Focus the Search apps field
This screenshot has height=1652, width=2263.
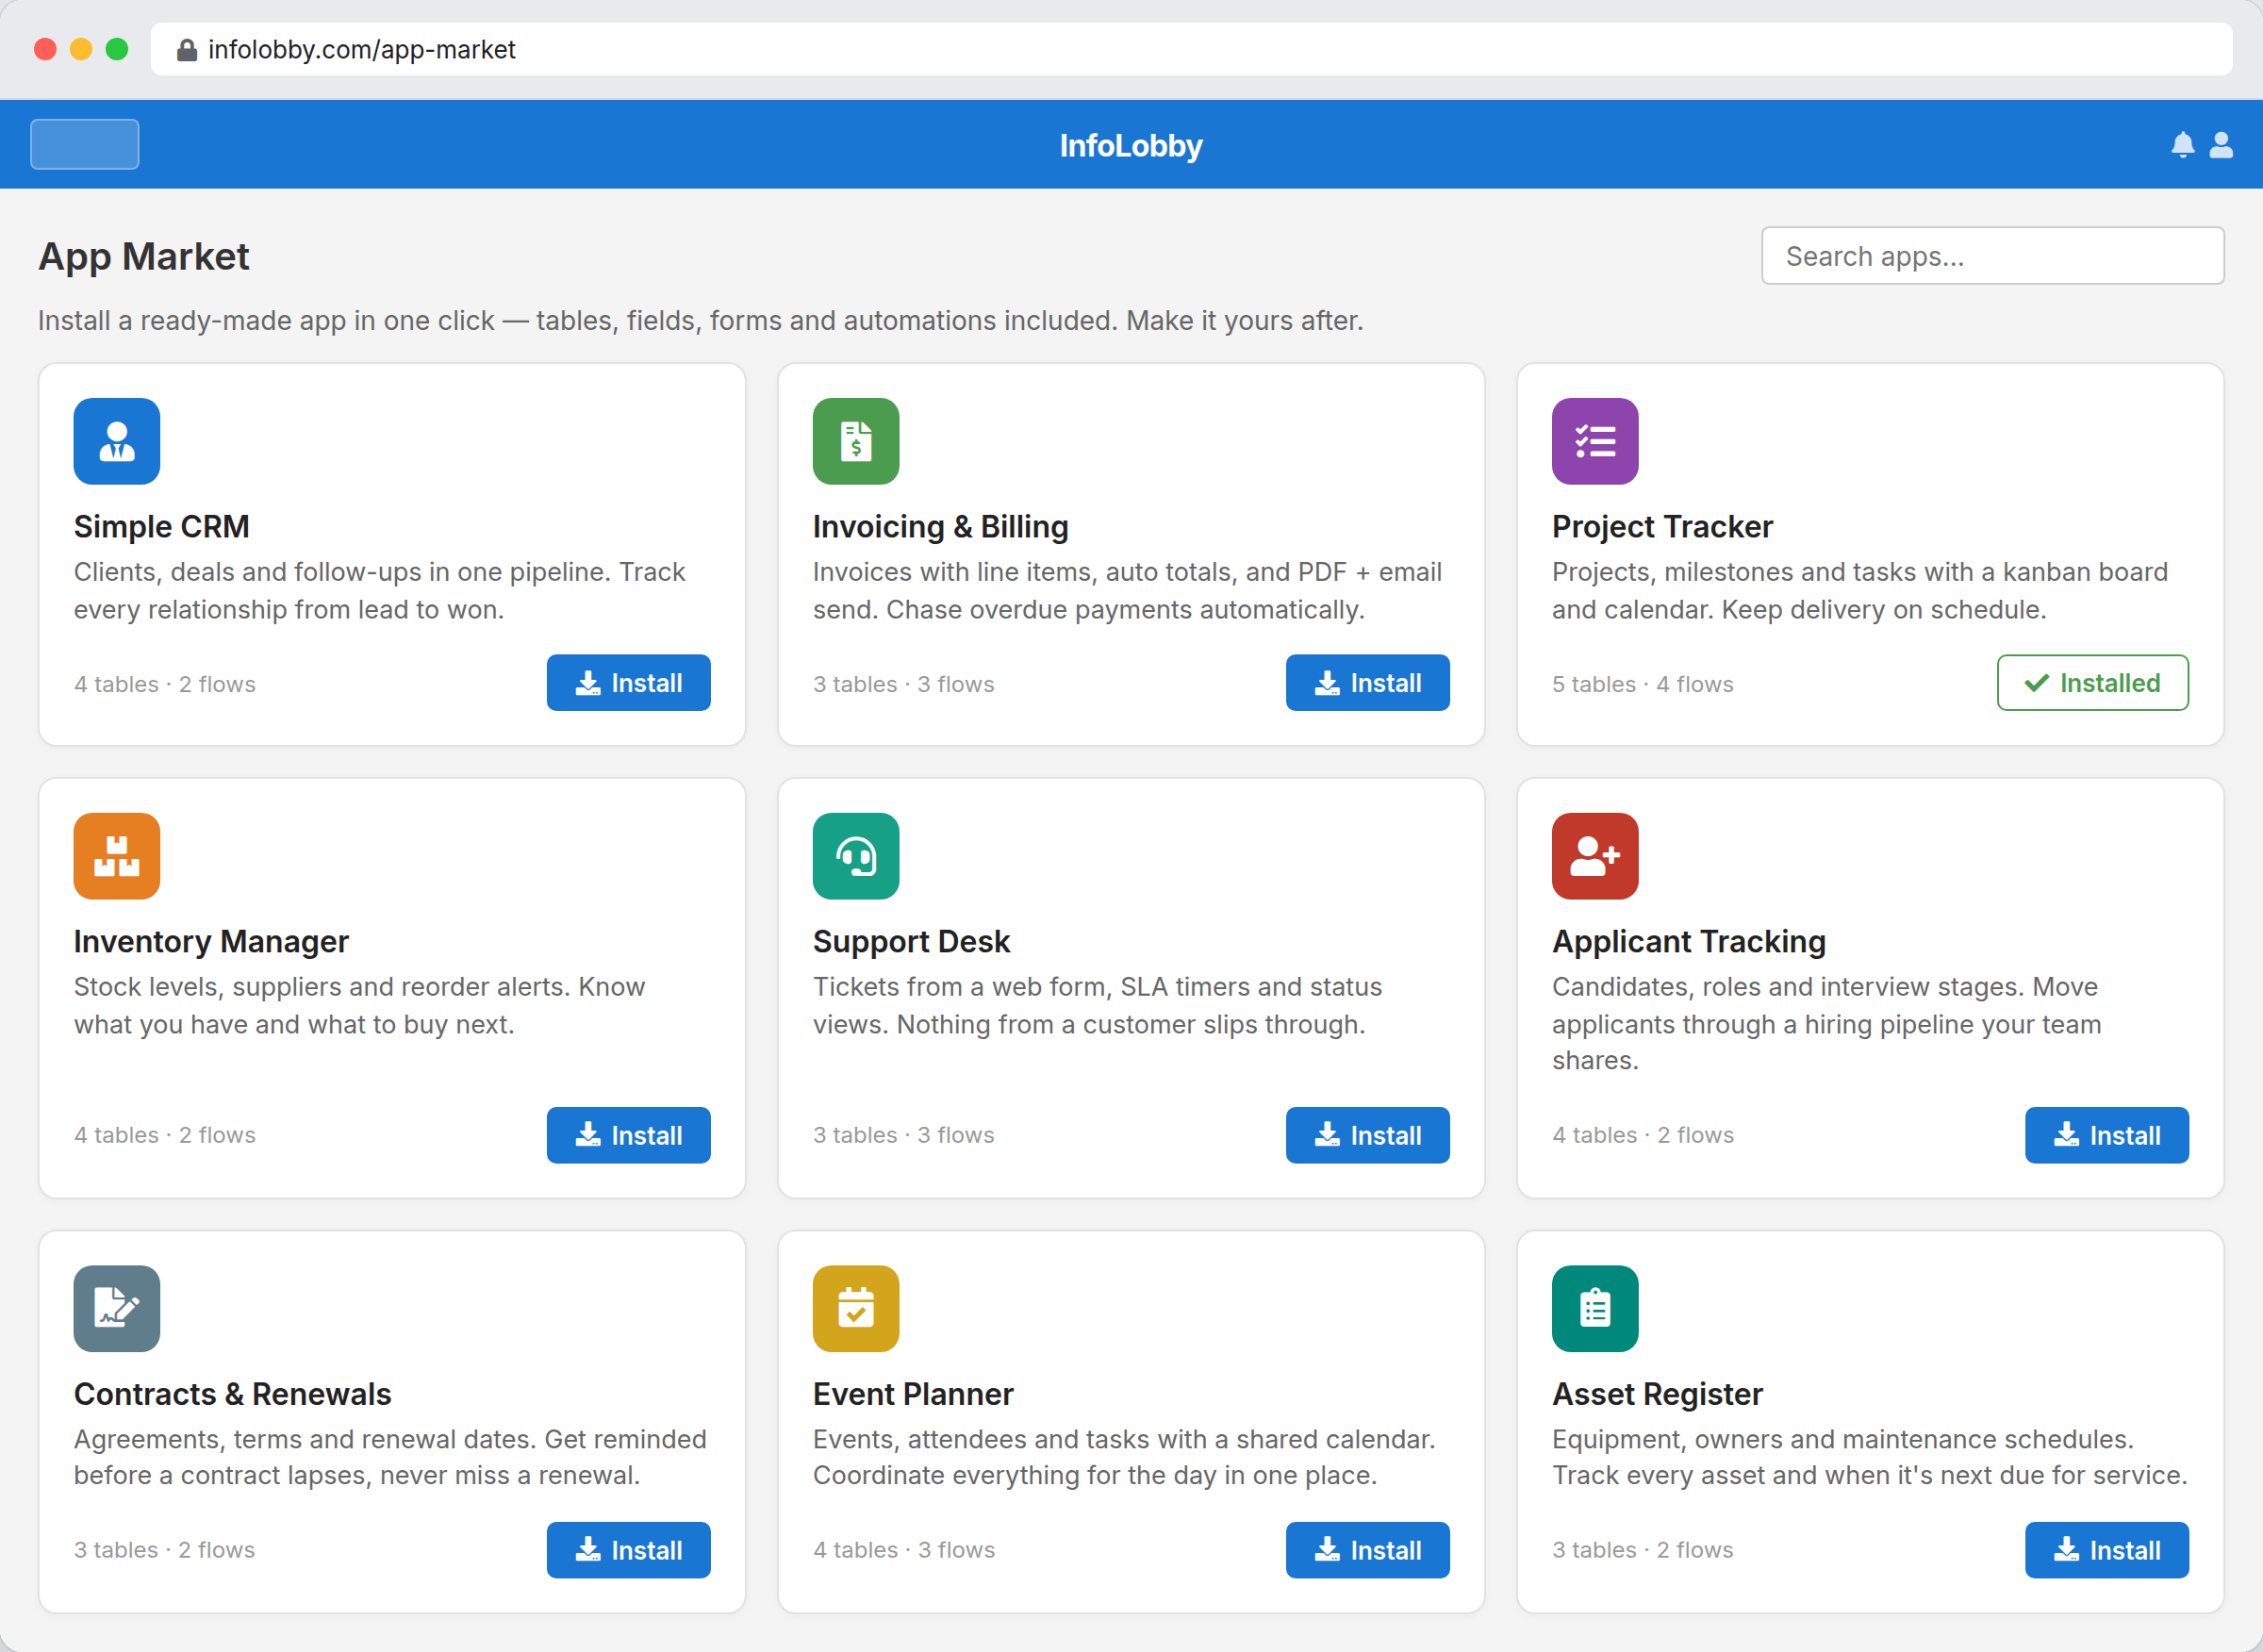[x=1992, y=256]
